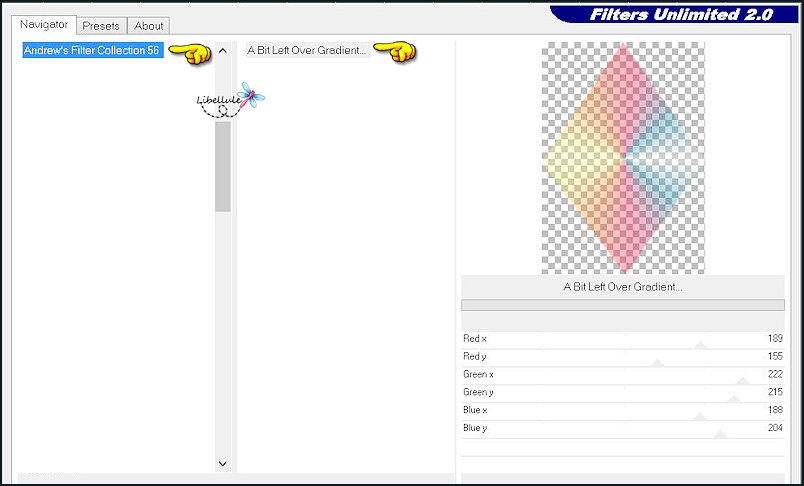Open the Presets tab

(x=101, y=26)
